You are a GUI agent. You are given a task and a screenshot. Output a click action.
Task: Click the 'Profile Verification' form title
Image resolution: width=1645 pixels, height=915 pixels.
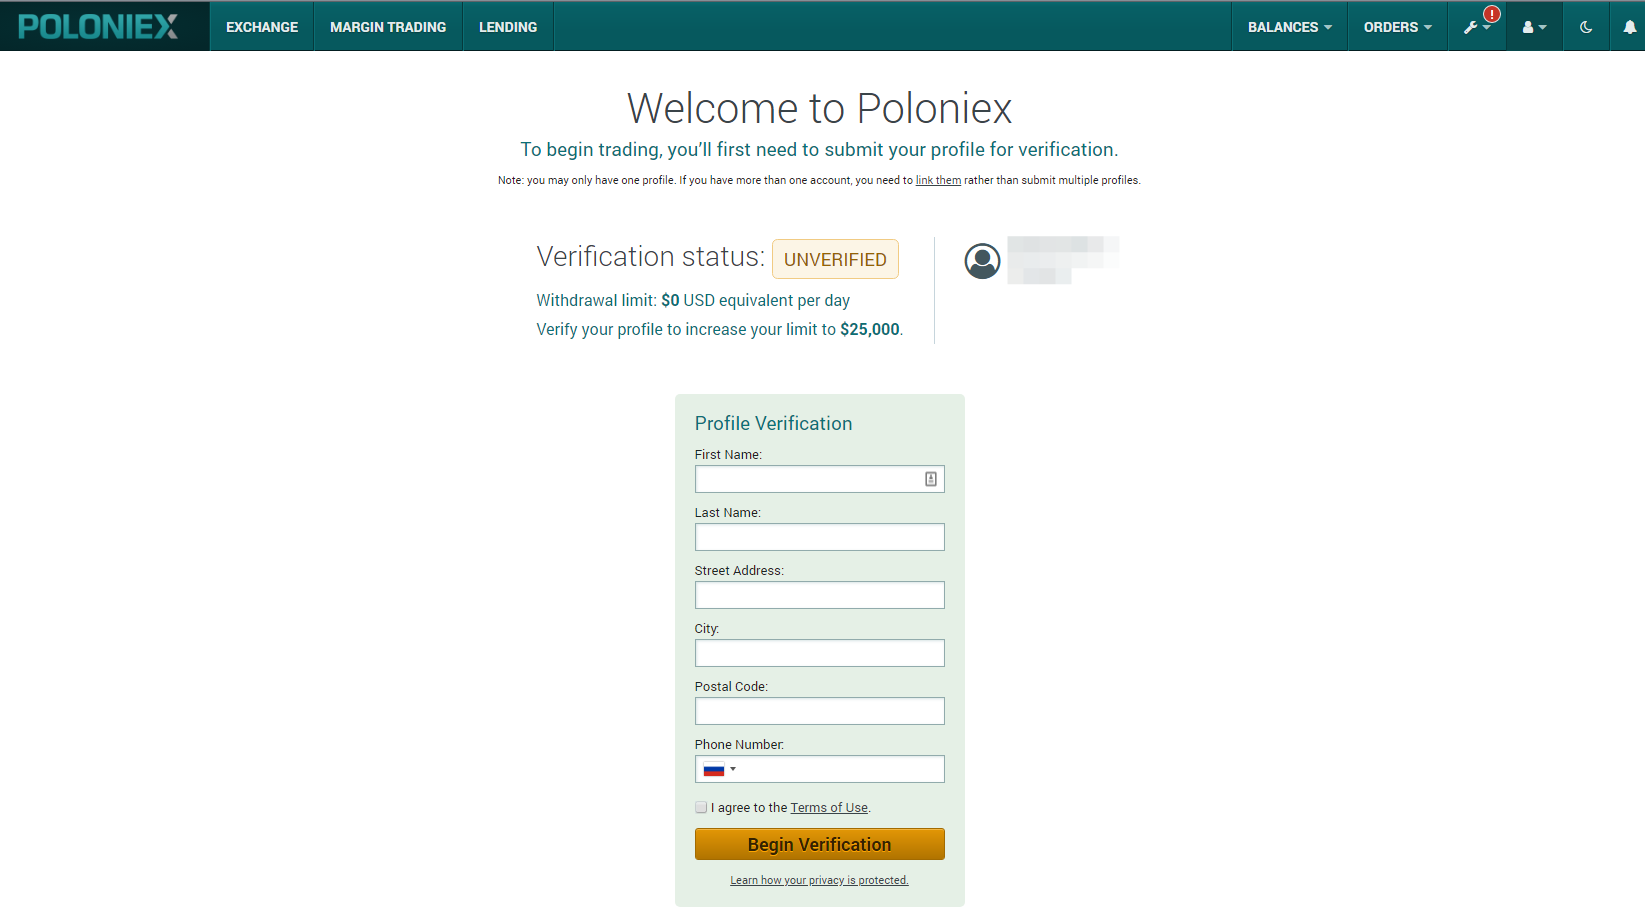773,423
